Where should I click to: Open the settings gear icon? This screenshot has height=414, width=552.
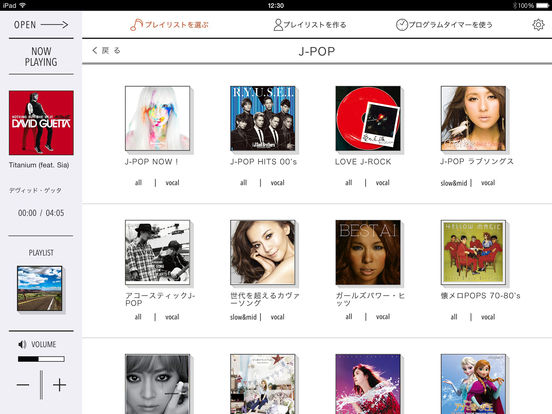click(538, 25)
